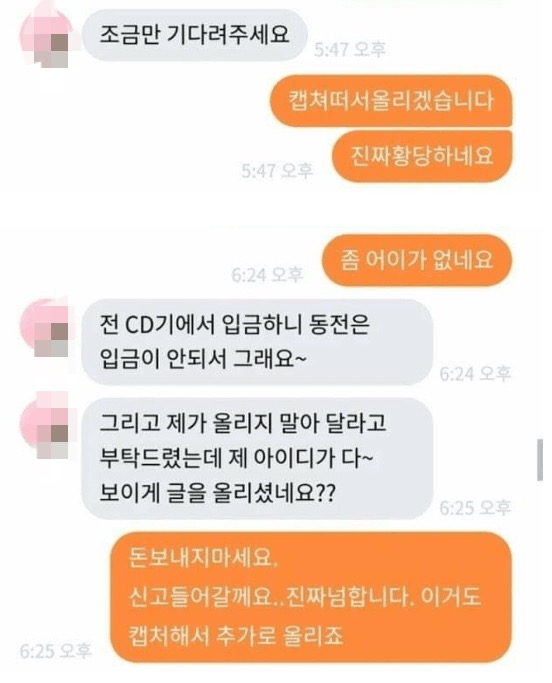The width and height of the screenshot is (552, 683).
Task: Select the 조금만 기다려주세요 message bubble
Action: [x=194, y=35]
